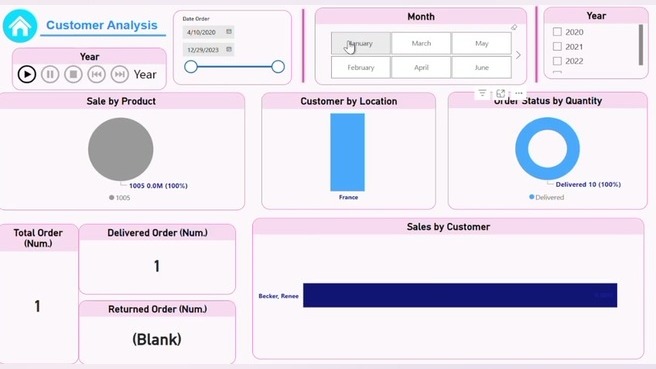Open the start date calendar picker

pyautogui.click(x=229, y=32)
